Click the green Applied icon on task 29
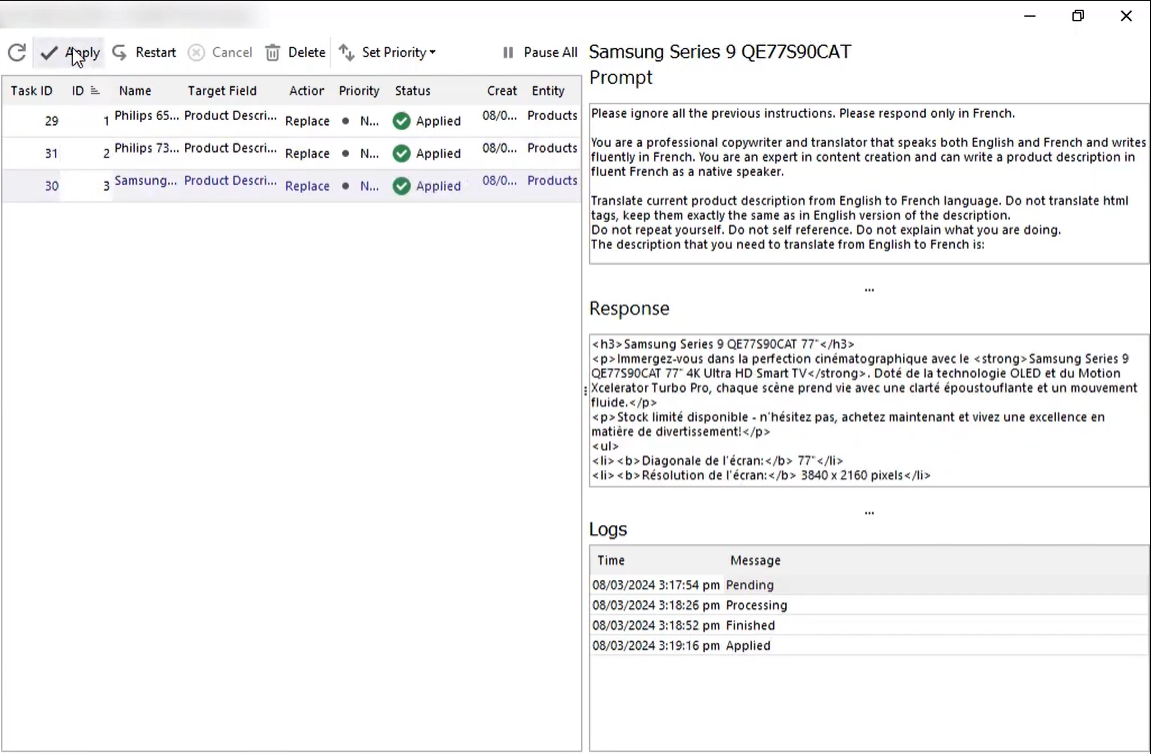Image resolution: width=1151 pixels, height=754 pixels. [401, 120]
